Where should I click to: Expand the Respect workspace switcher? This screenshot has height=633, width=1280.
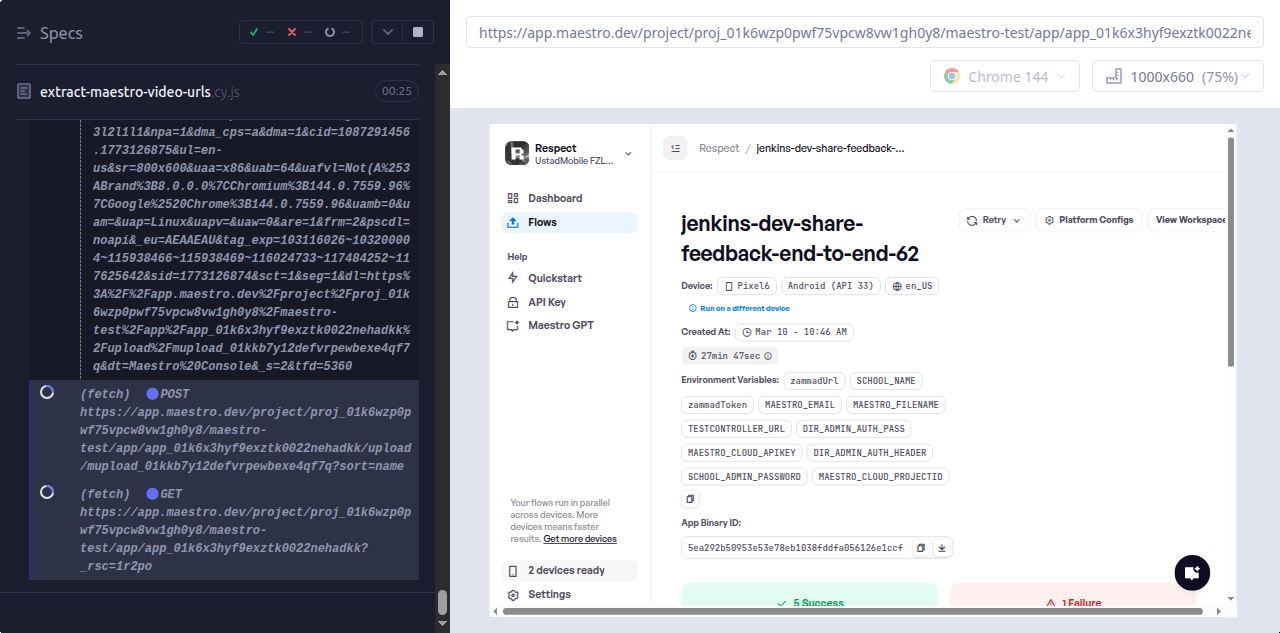[x=628, y=154]
